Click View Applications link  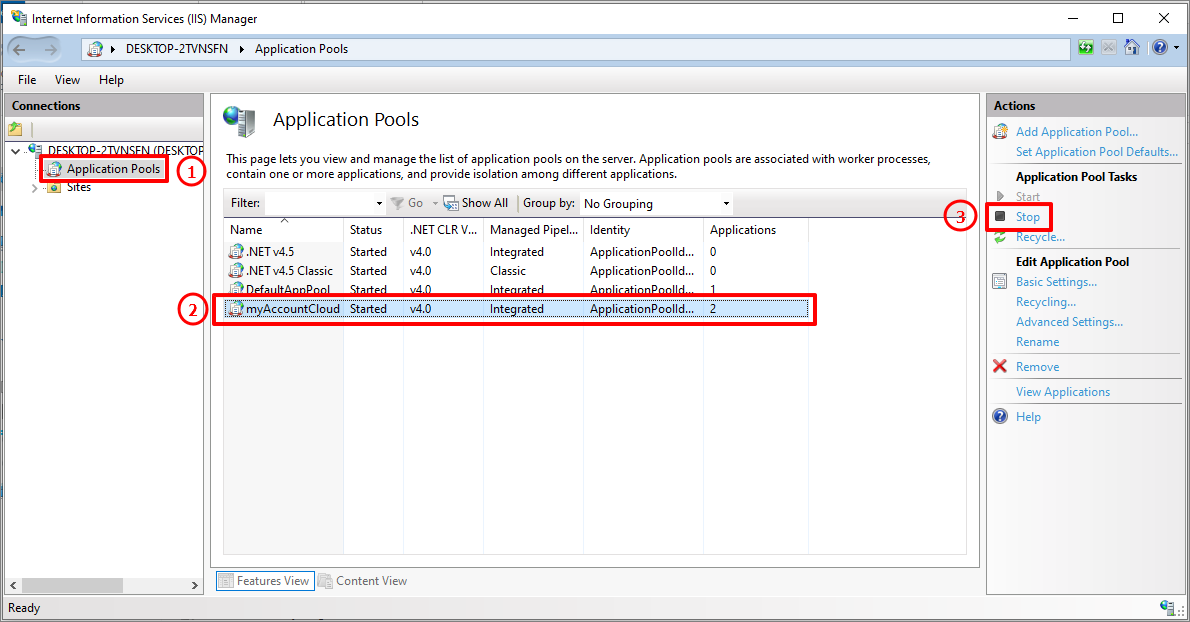coord(1062,392)
